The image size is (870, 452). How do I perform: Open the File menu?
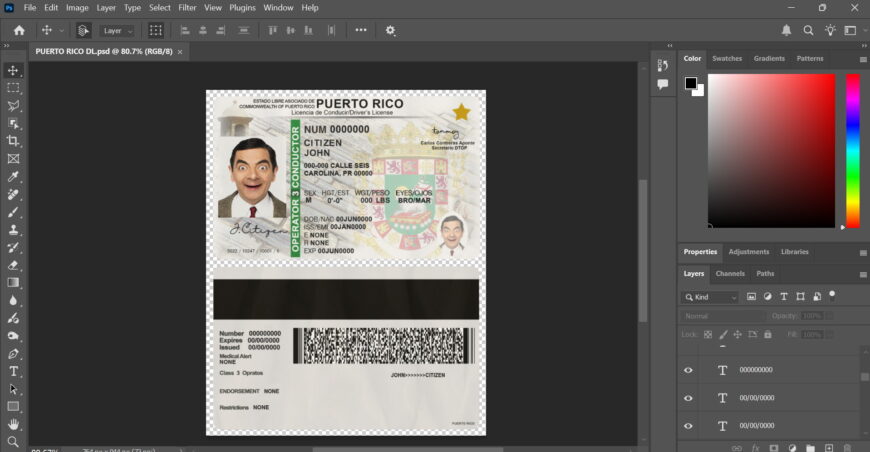tap(30, 8)
